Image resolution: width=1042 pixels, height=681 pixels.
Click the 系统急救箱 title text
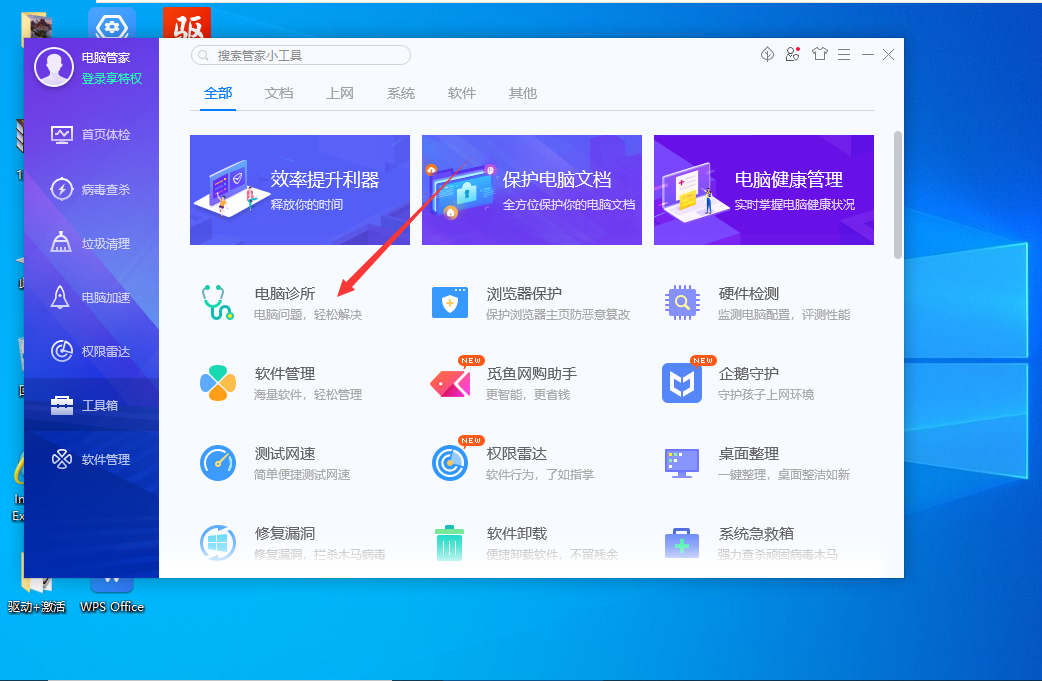756,534
